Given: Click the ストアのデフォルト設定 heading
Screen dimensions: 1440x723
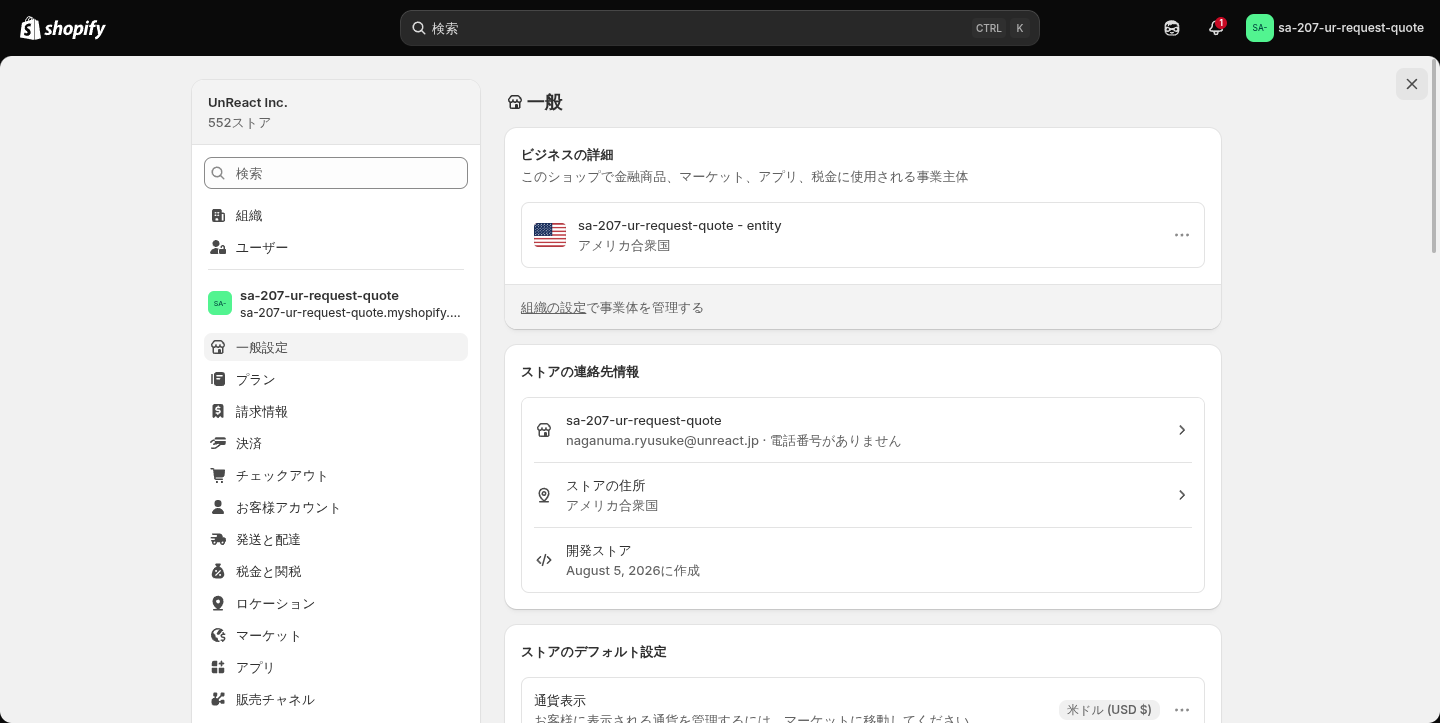Looking at the screenshot, I should pos(594,652).
